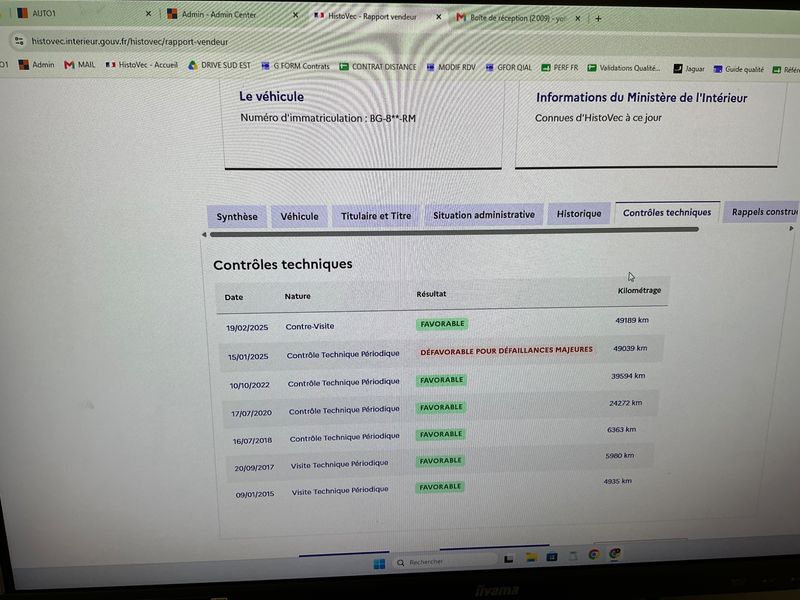Open a new browser tab
Viewport: 800px width, 600px height.
[x=598, y=19]
